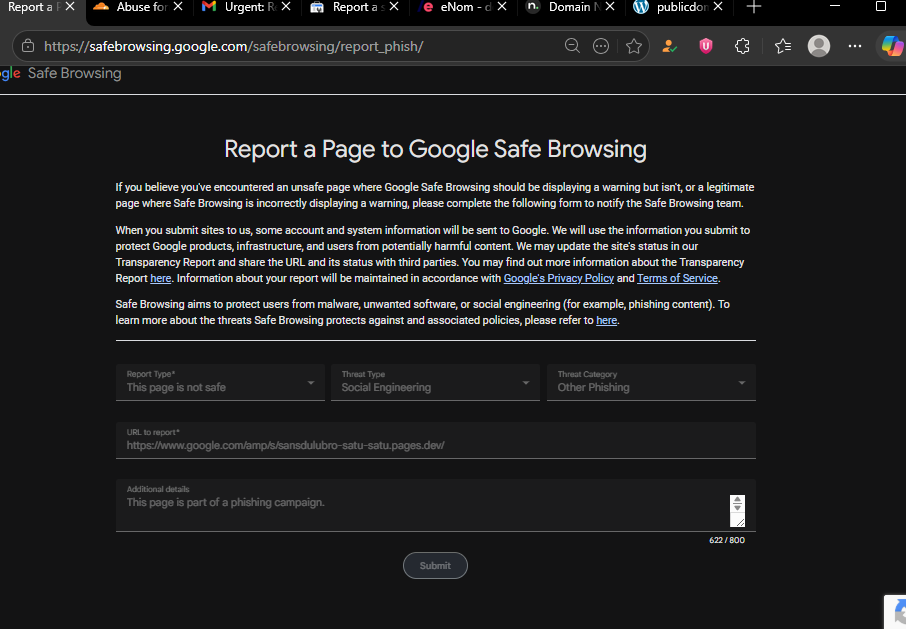Click the reCAPTCHA badge at bottom right
The height and width of the screenshot is (629, 906).
[895, 612]
